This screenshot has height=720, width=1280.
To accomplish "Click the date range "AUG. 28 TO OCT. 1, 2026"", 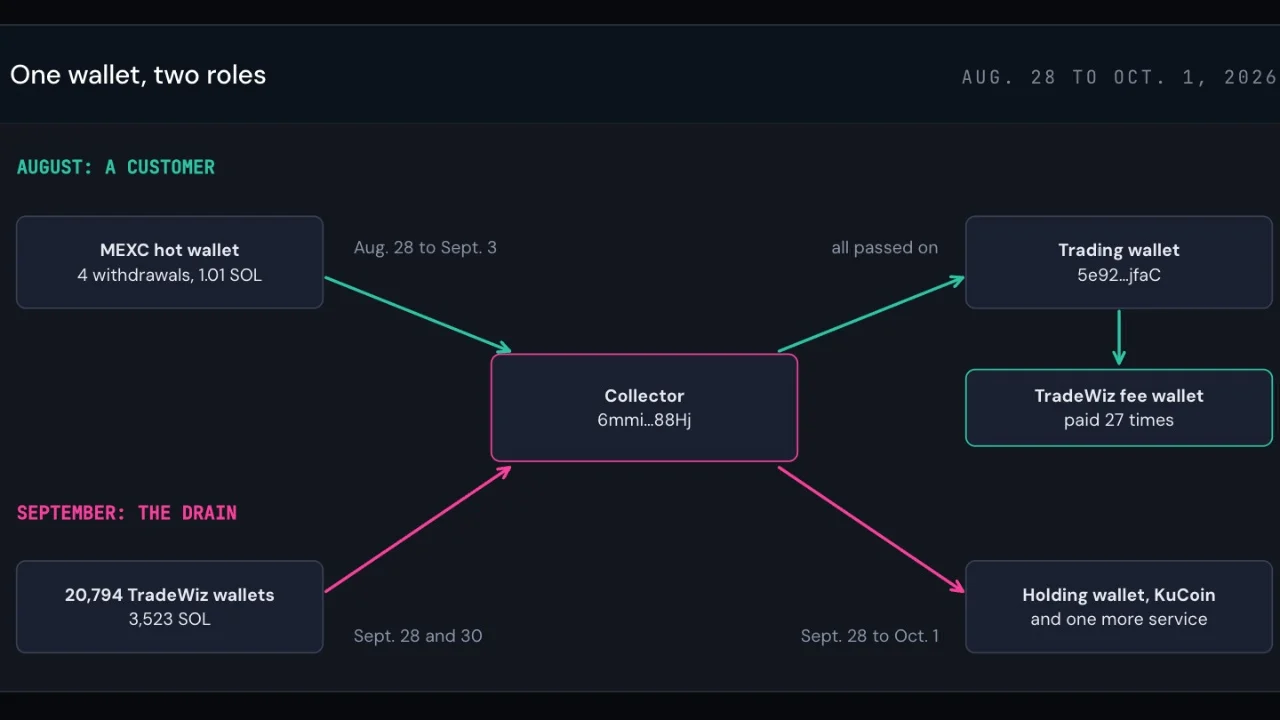I will [x=1119, y=77].
